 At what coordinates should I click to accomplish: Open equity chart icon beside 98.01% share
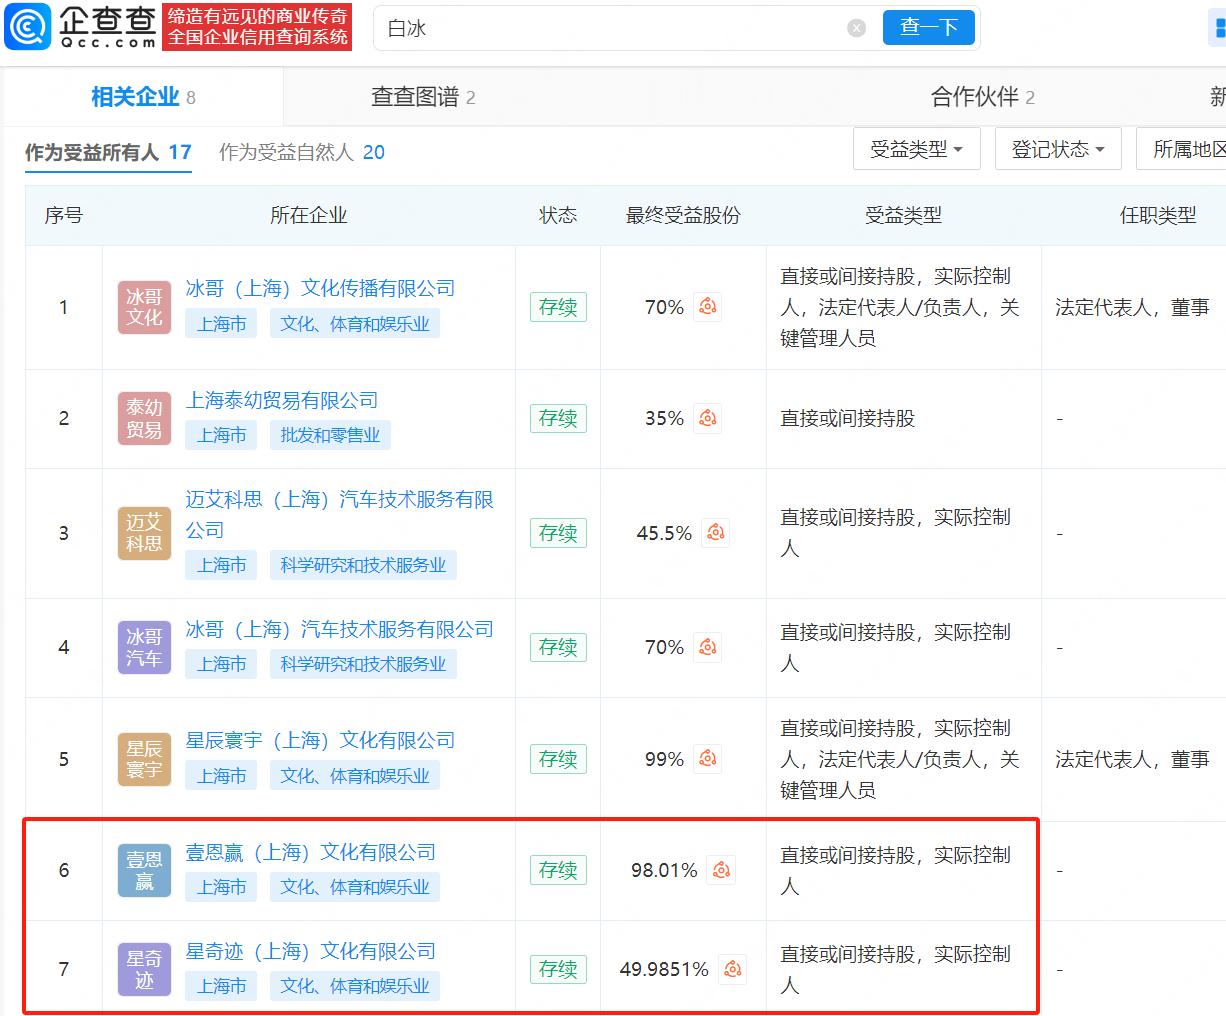click(721, 870)
